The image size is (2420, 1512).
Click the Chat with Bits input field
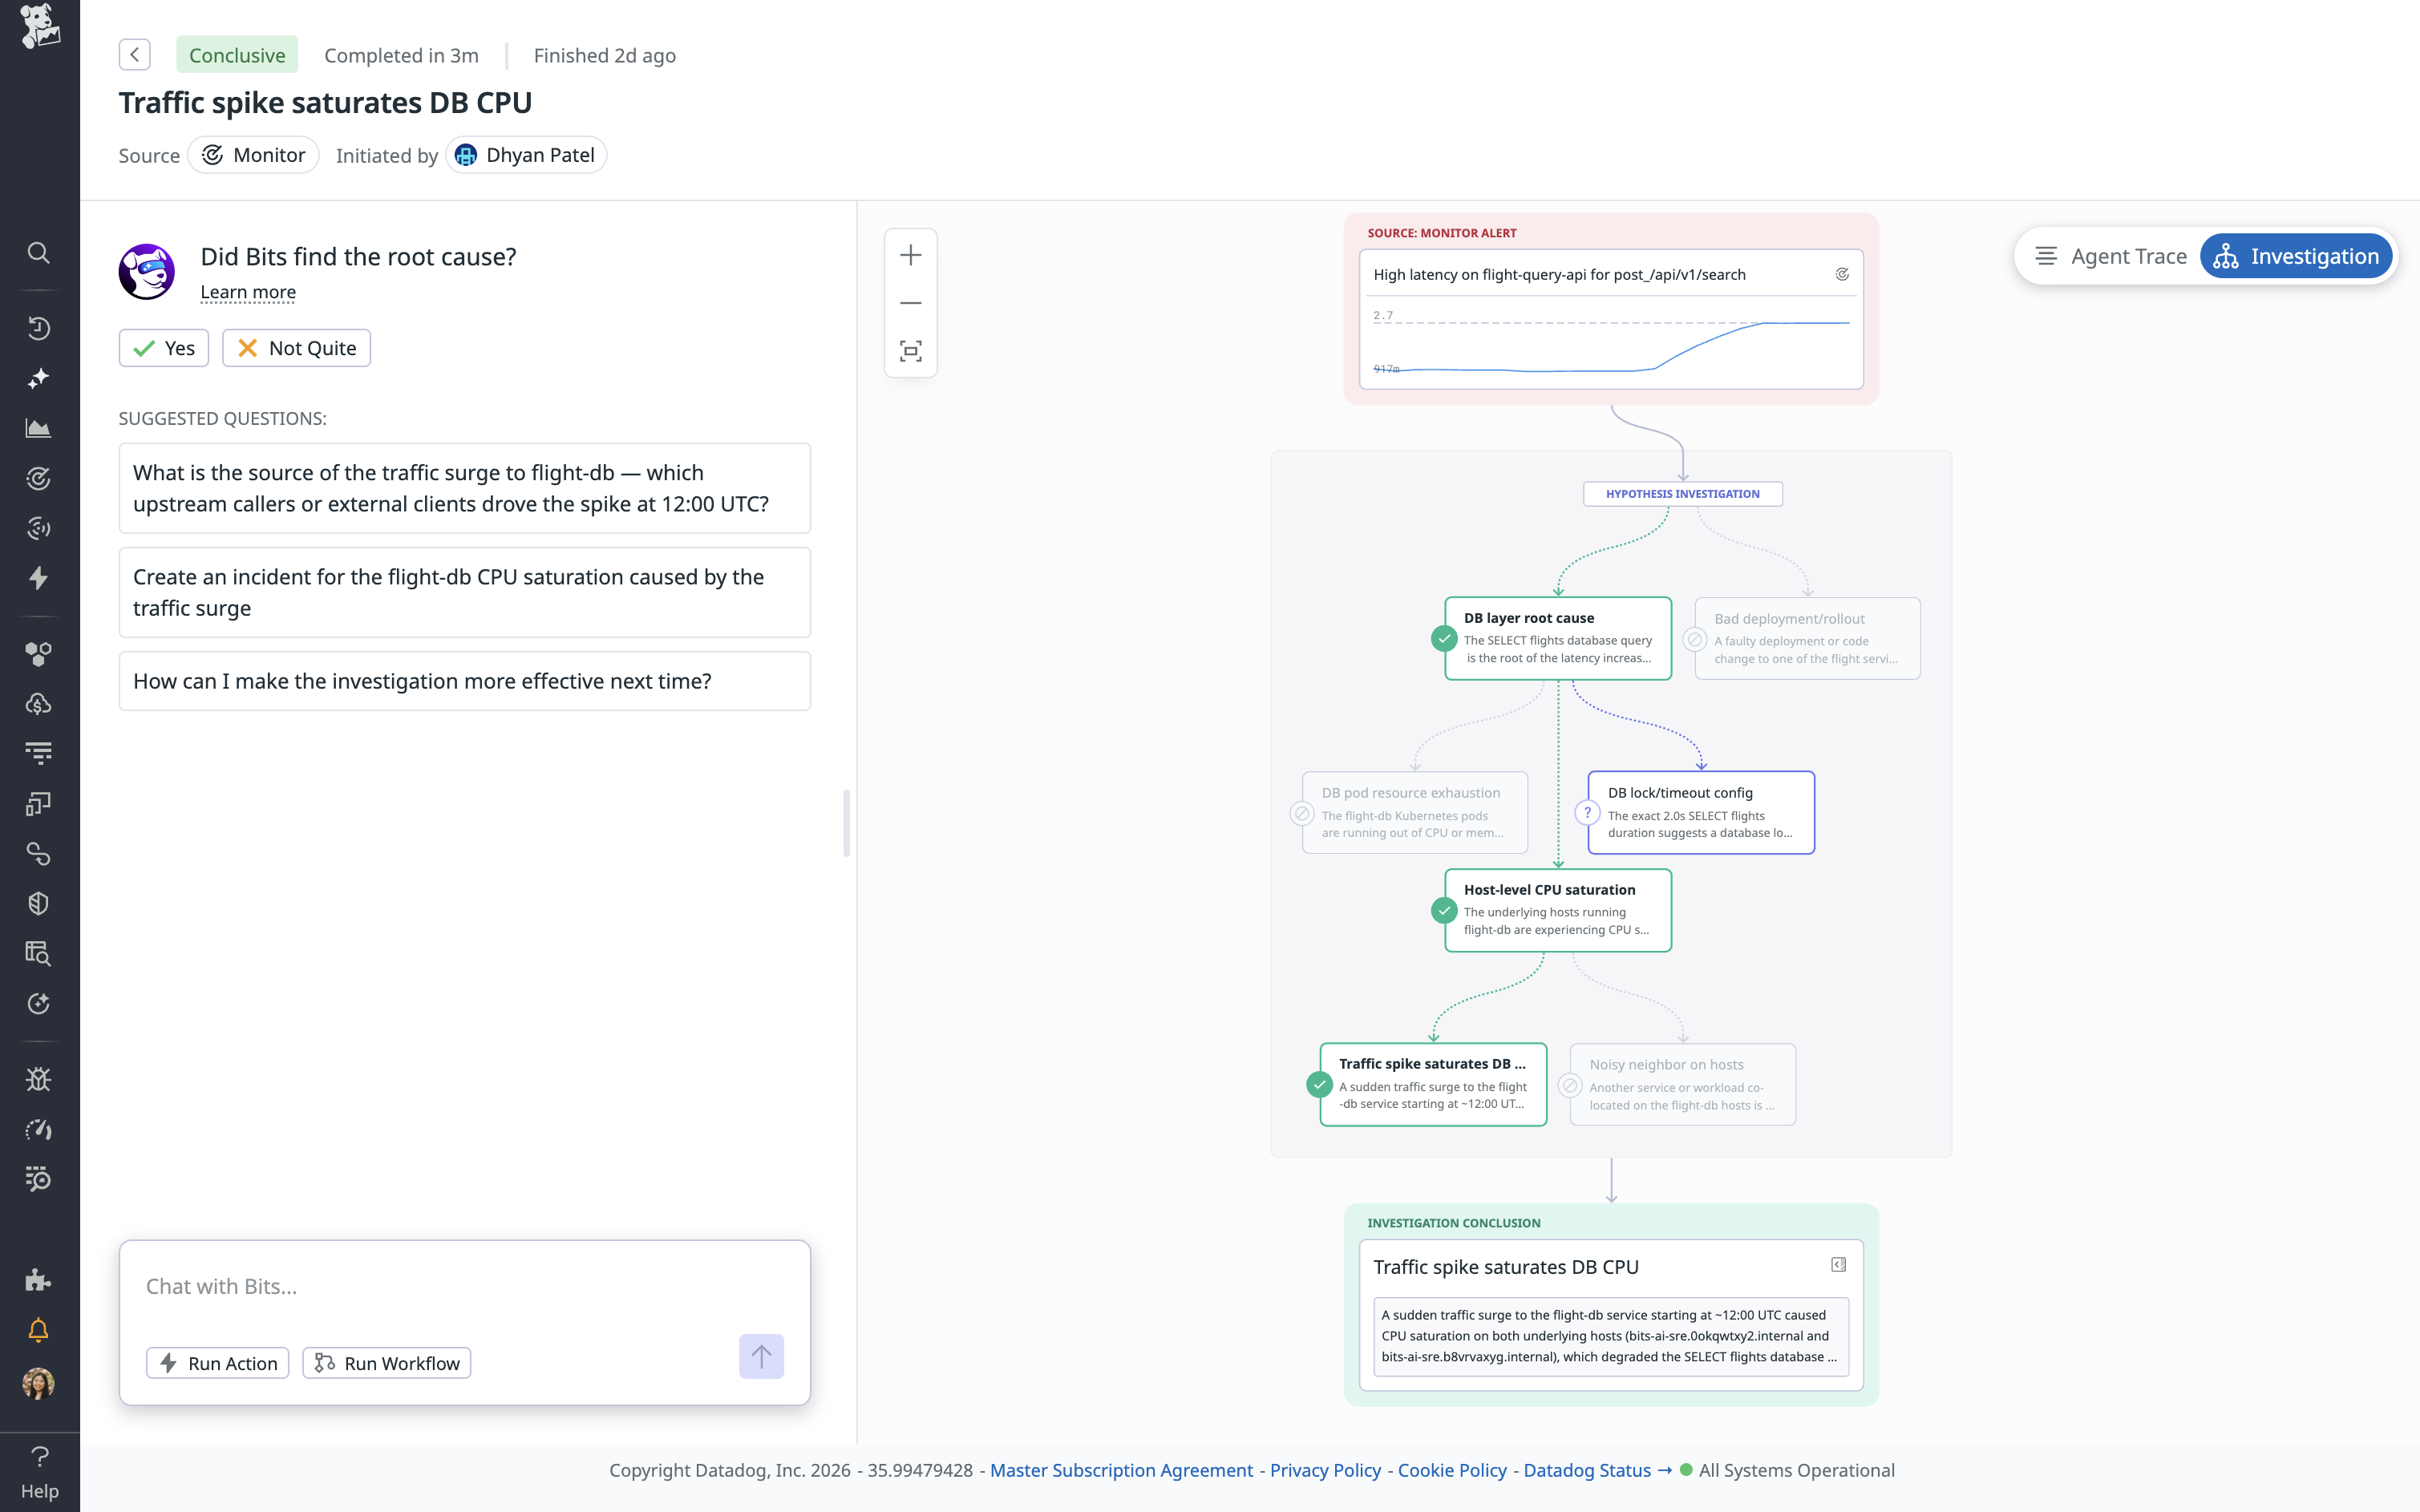[x=464, y=1286]
